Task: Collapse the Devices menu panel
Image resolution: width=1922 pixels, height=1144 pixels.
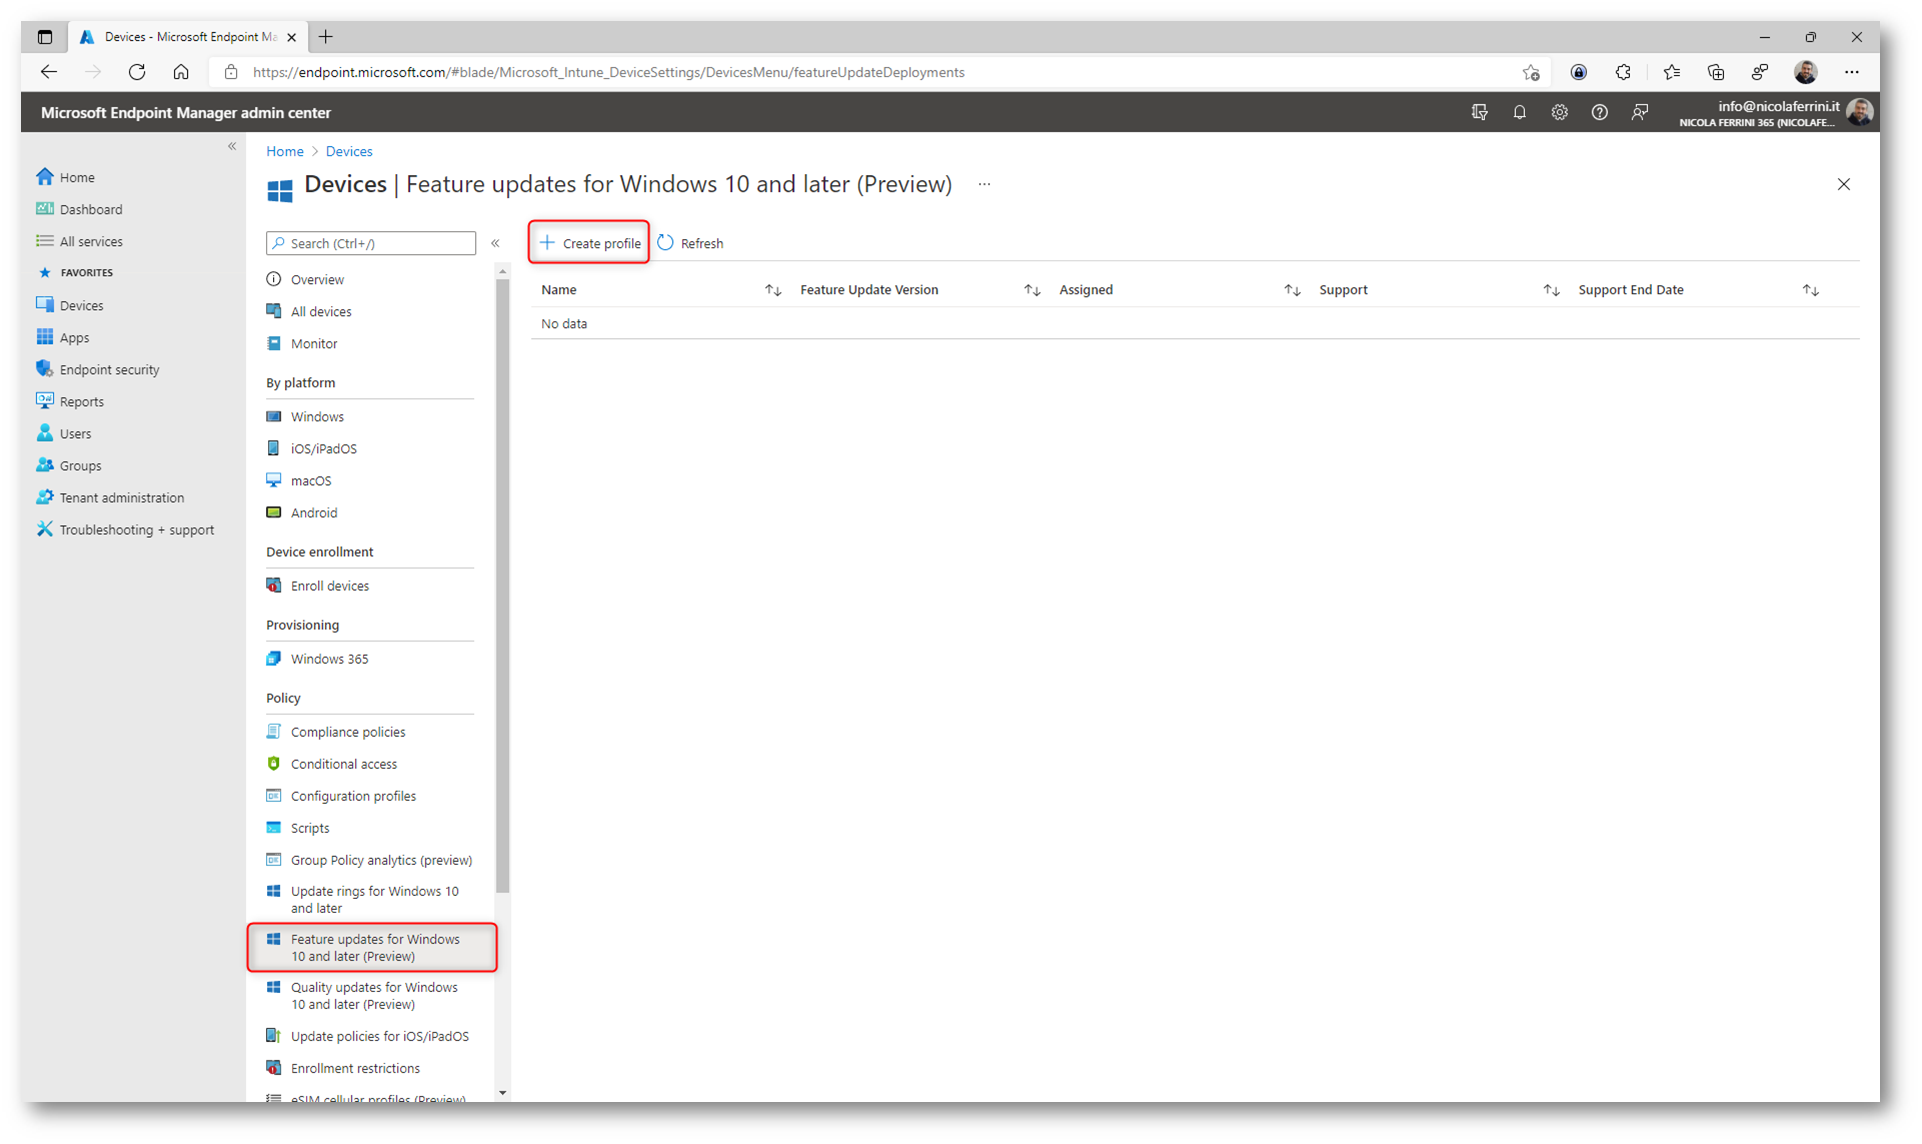Action: coord(495,243)
